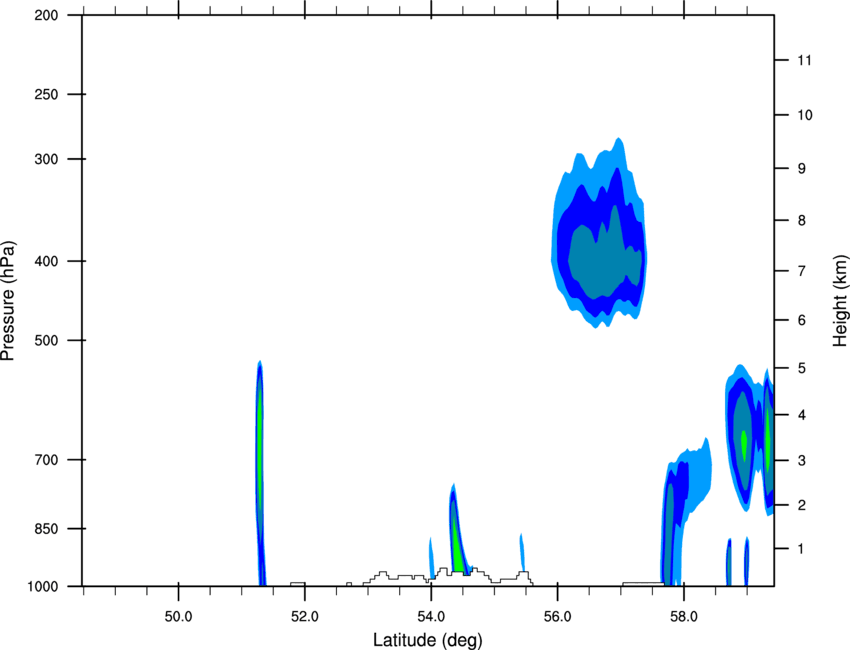Click the narrow green plume near latitude 51.3
The width and height of the screenshot is (850, 650).
[260, 450]
